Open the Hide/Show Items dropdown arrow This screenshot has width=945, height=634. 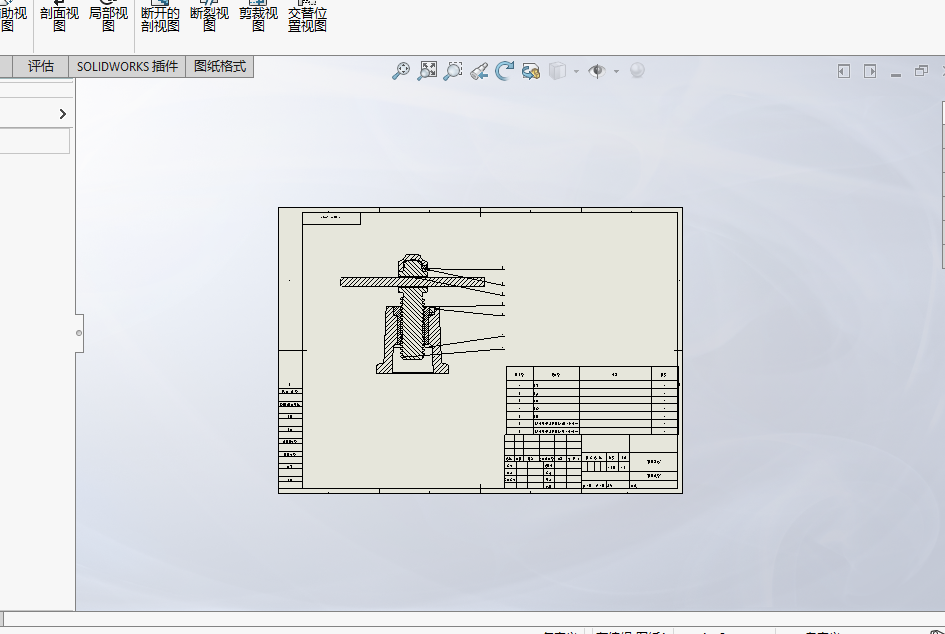[615, 71]
